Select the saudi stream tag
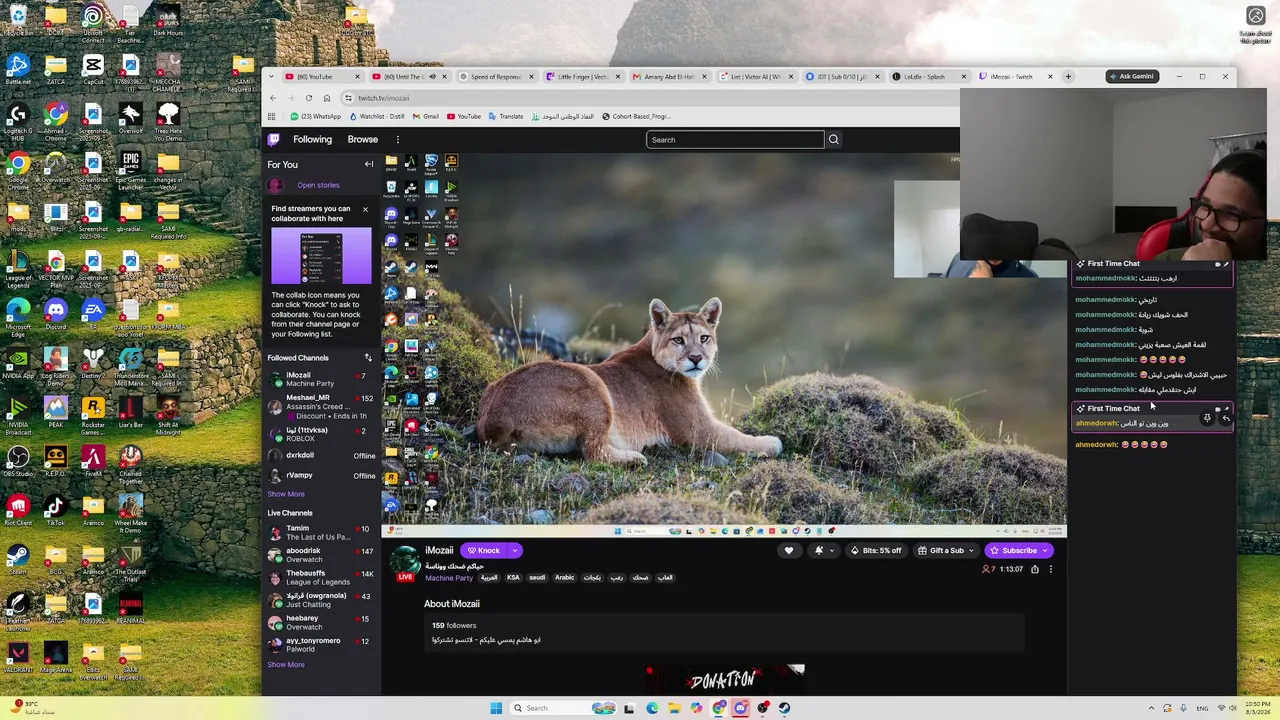This screenshot has width=1280, height=720. (x=537, y=578)
